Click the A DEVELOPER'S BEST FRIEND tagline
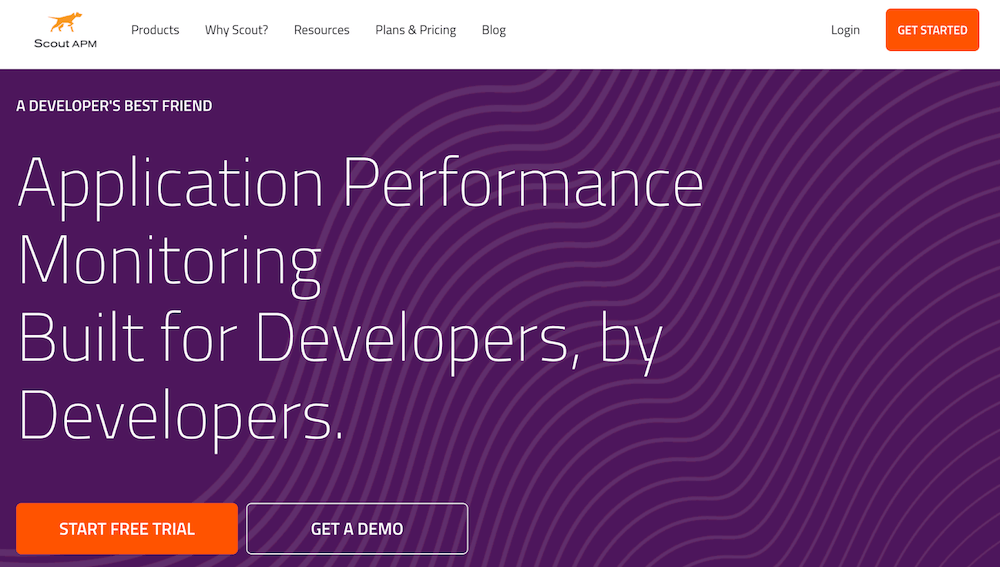1000x567 pixels. tap(114, 106)
